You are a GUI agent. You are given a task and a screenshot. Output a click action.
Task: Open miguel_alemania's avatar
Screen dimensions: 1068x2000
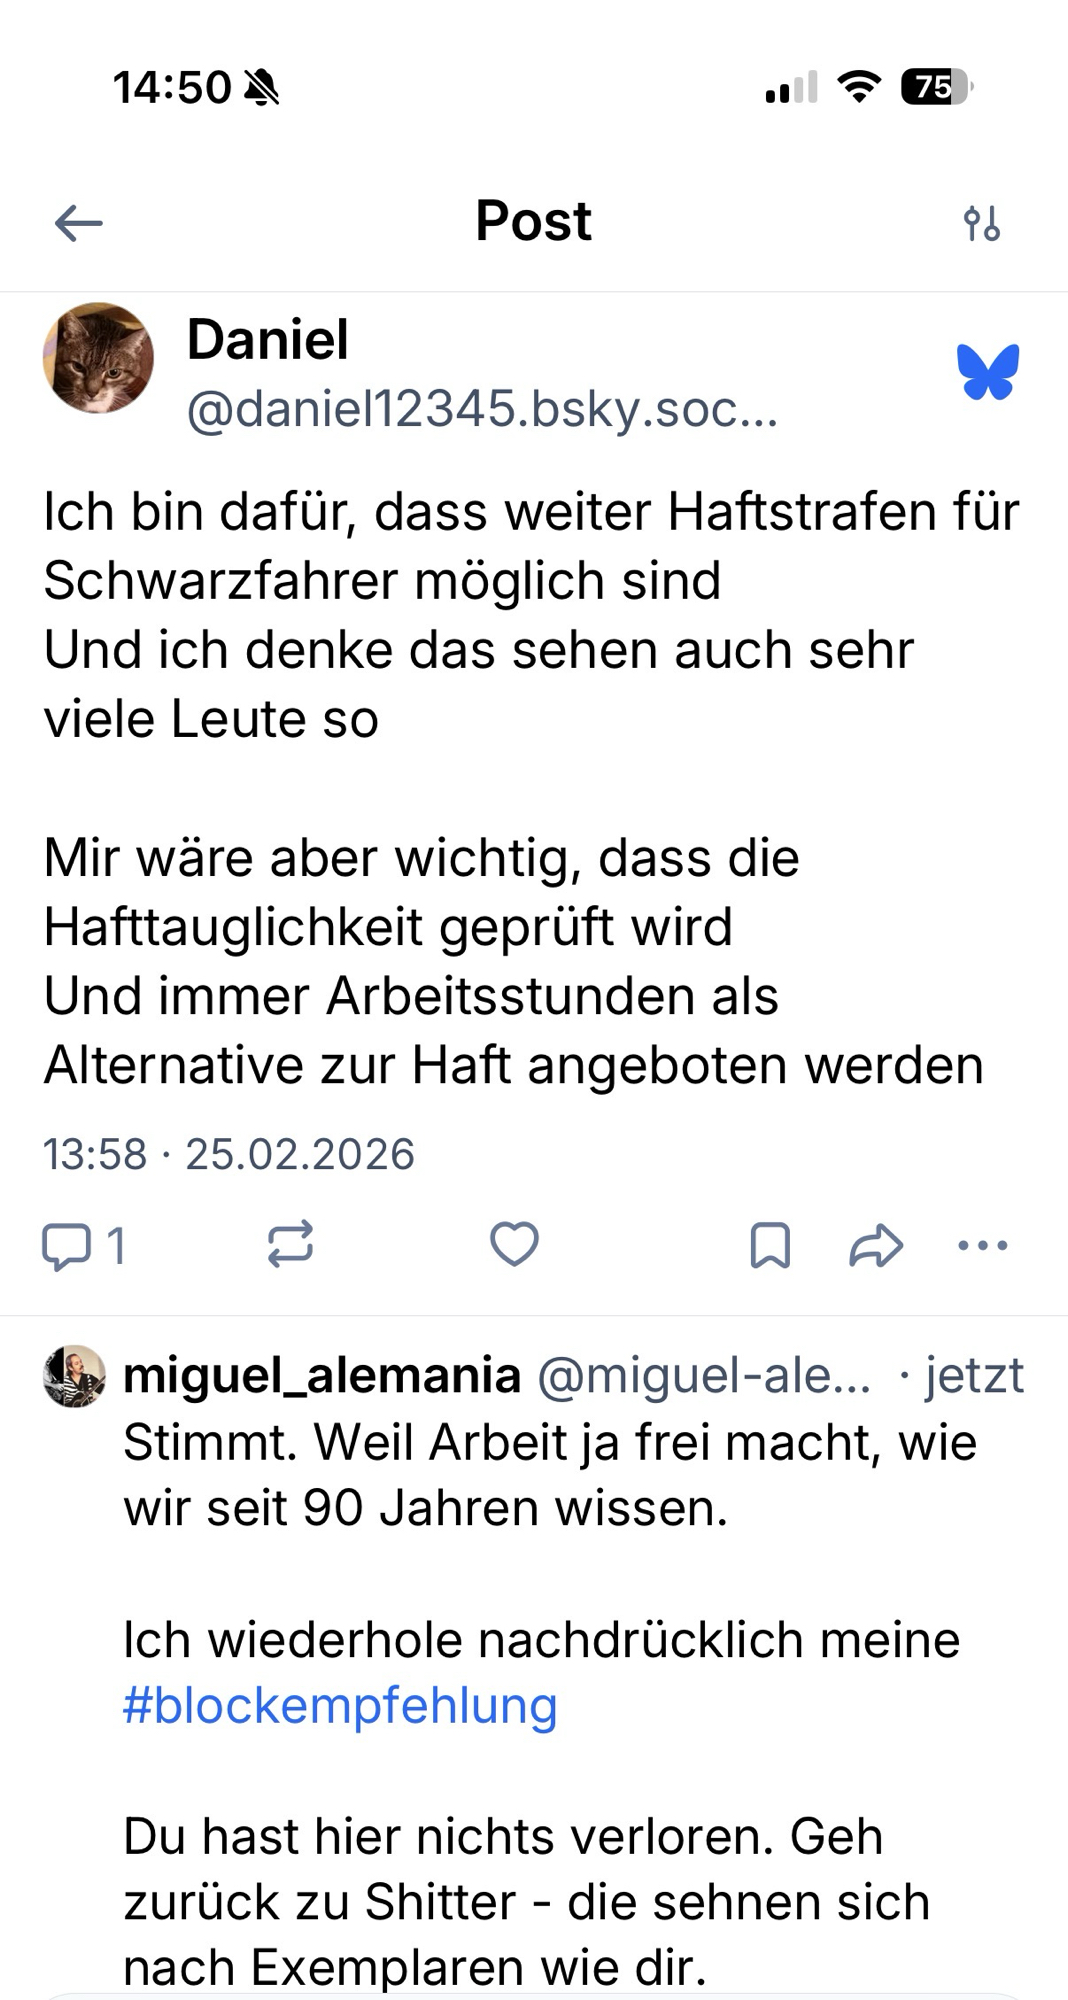(74, 1377)
